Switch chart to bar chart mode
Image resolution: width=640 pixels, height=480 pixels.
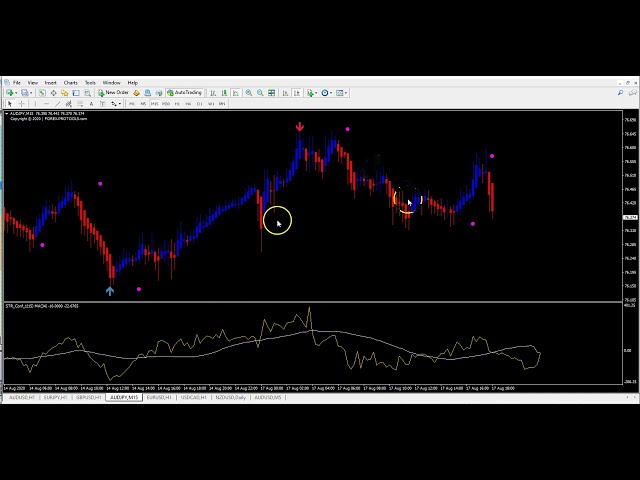(213, 93)
